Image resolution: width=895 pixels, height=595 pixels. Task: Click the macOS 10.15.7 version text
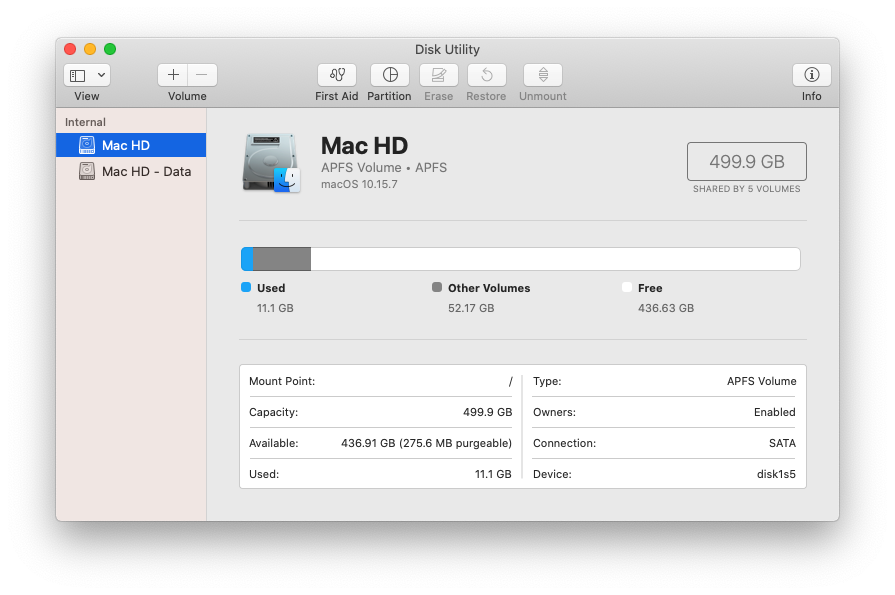[359, 184]
